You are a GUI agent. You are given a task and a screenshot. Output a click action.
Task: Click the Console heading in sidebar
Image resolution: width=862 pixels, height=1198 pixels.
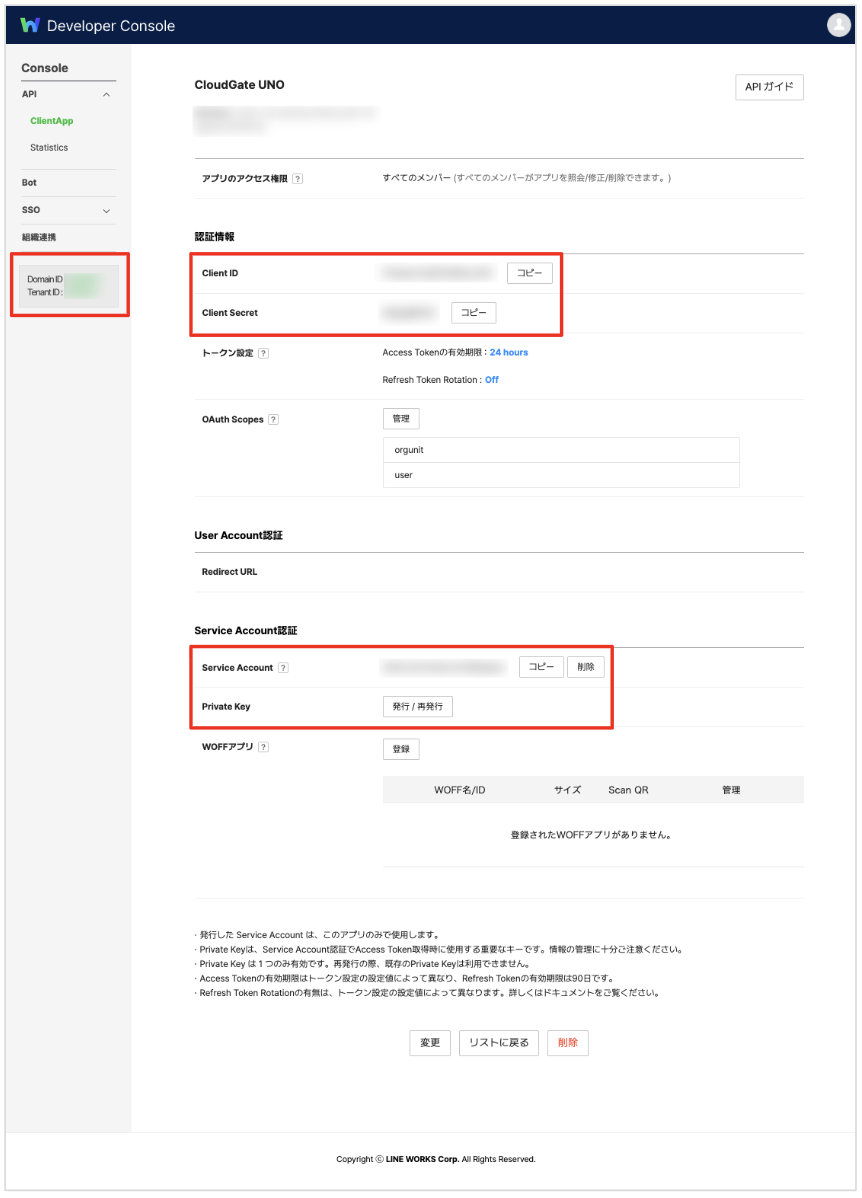coord(44,68)
